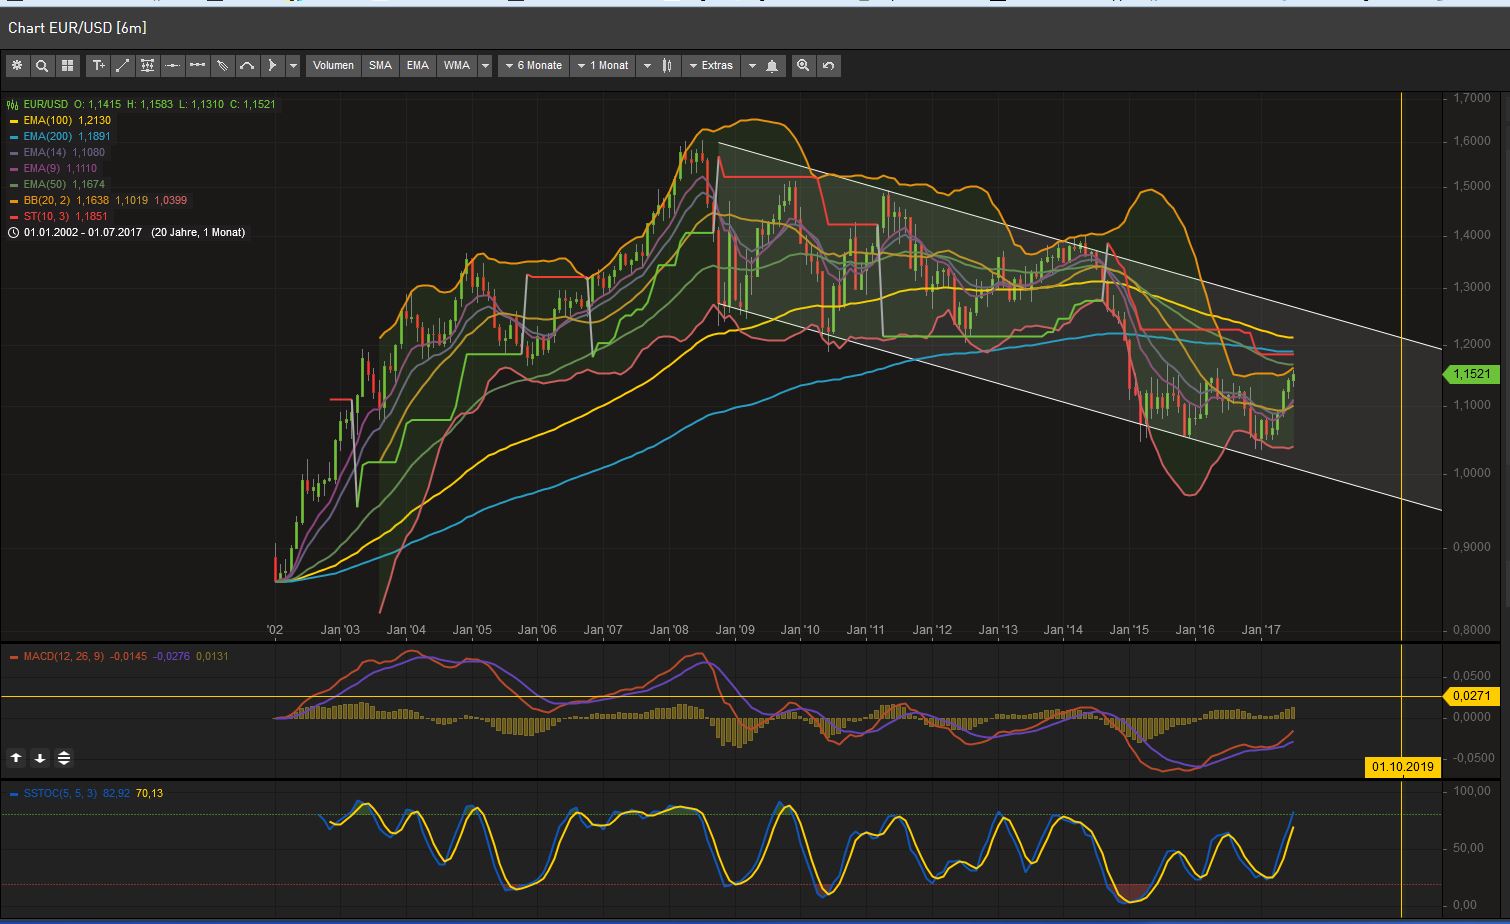This screenshot has width=1510, height=924.
Task: Open the Extras menu dropdown
Action: point(712,65)
